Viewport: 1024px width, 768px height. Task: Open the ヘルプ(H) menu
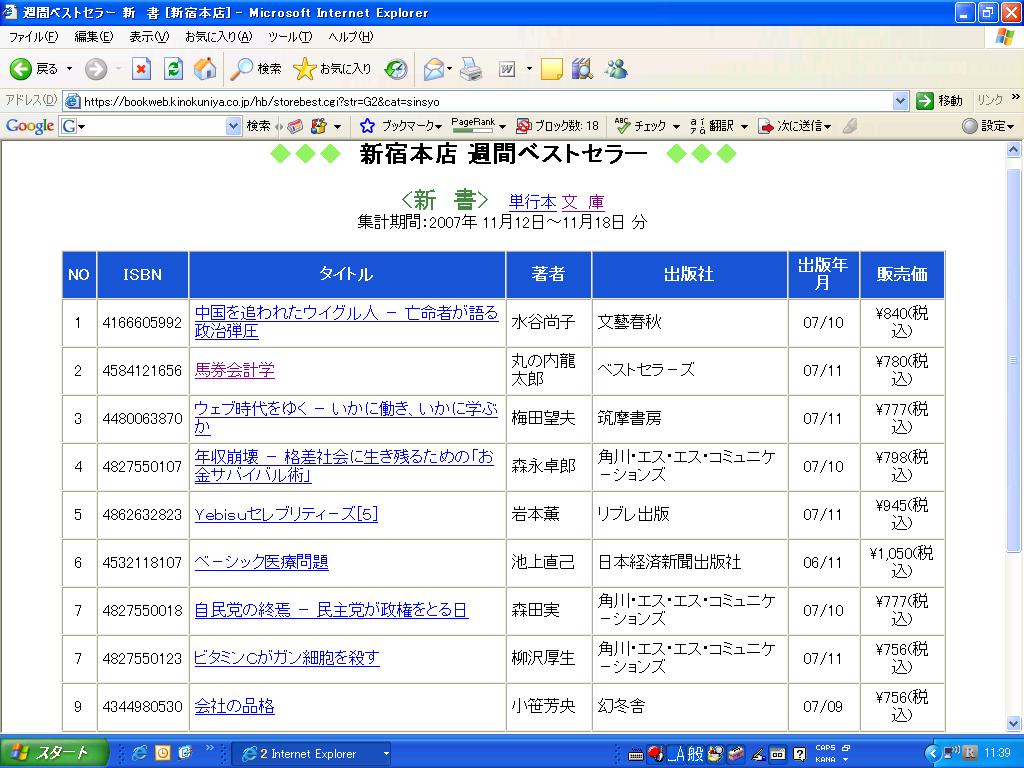[351, 37]
